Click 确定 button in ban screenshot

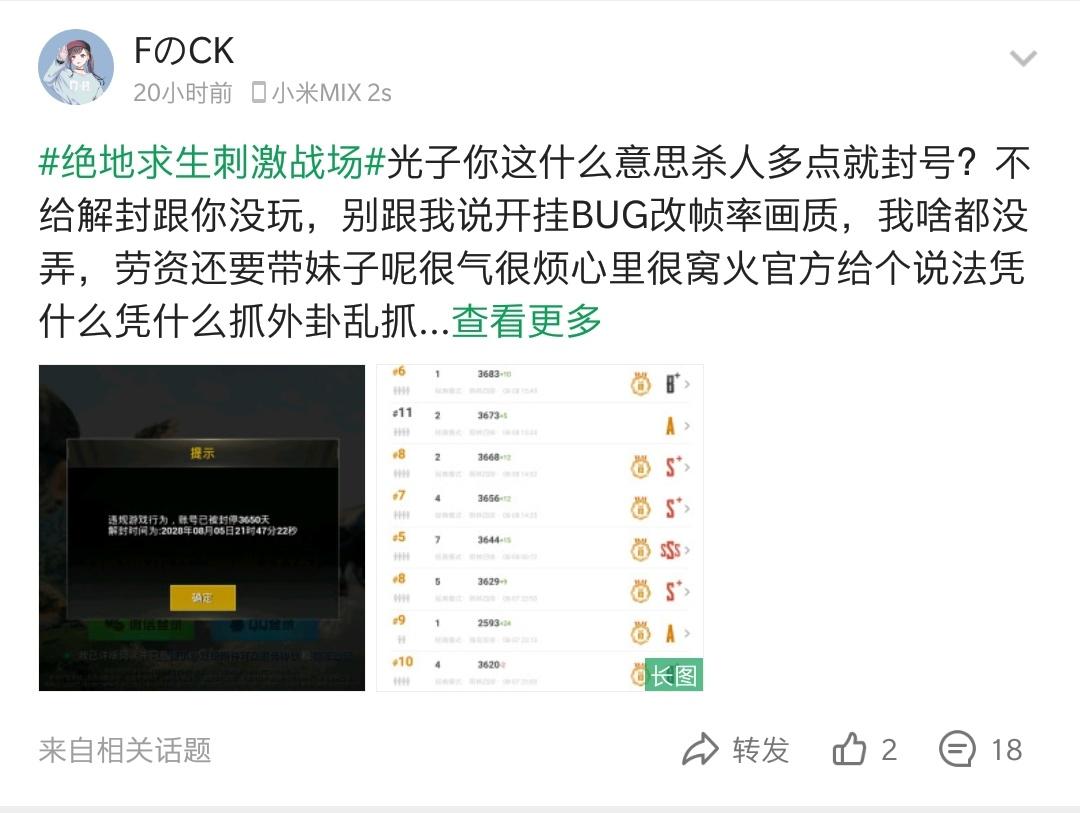pos(202,597)
